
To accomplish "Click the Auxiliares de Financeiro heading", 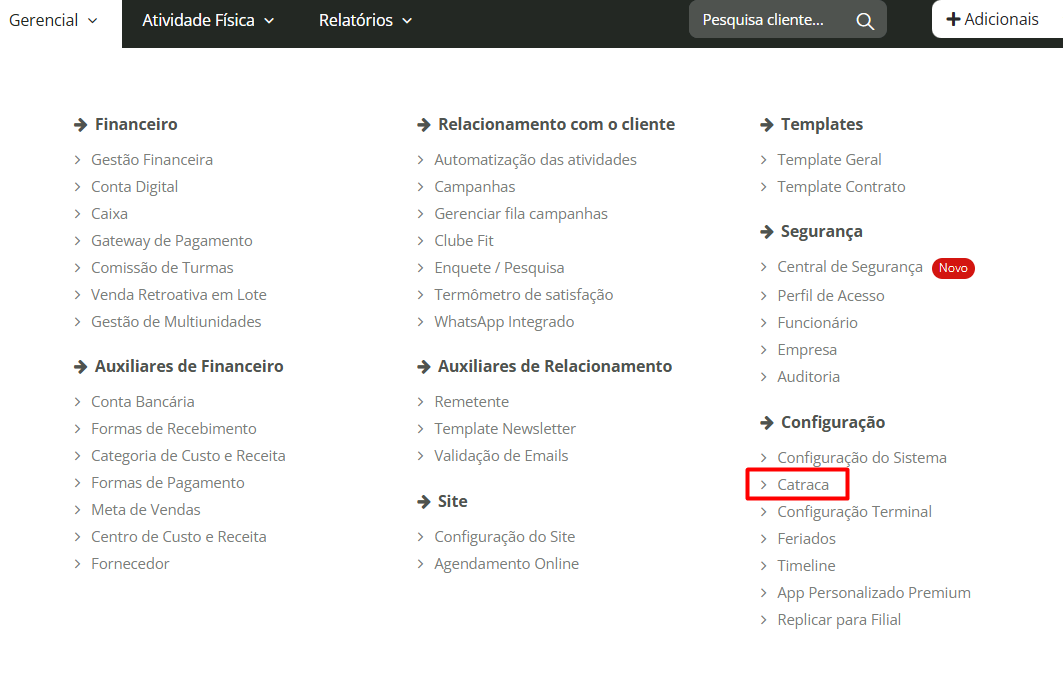I will [x=189, y=367].
